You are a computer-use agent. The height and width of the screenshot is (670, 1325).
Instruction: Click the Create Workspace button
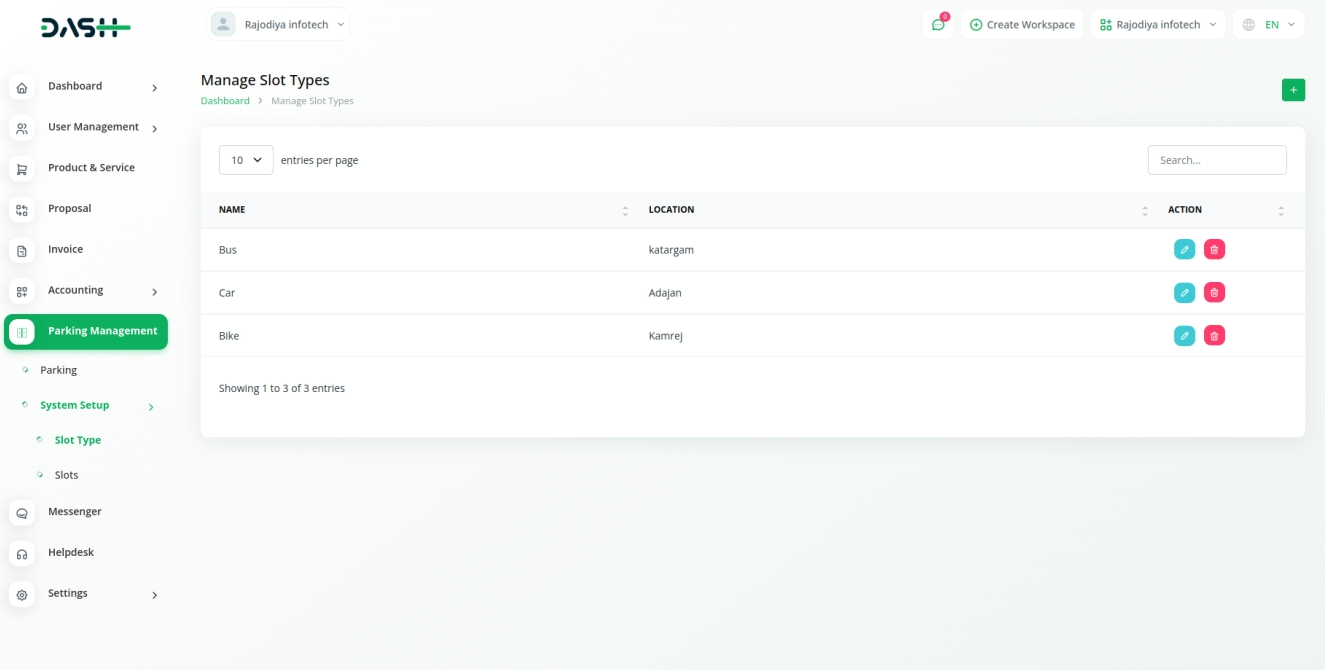coord(1022,25)
